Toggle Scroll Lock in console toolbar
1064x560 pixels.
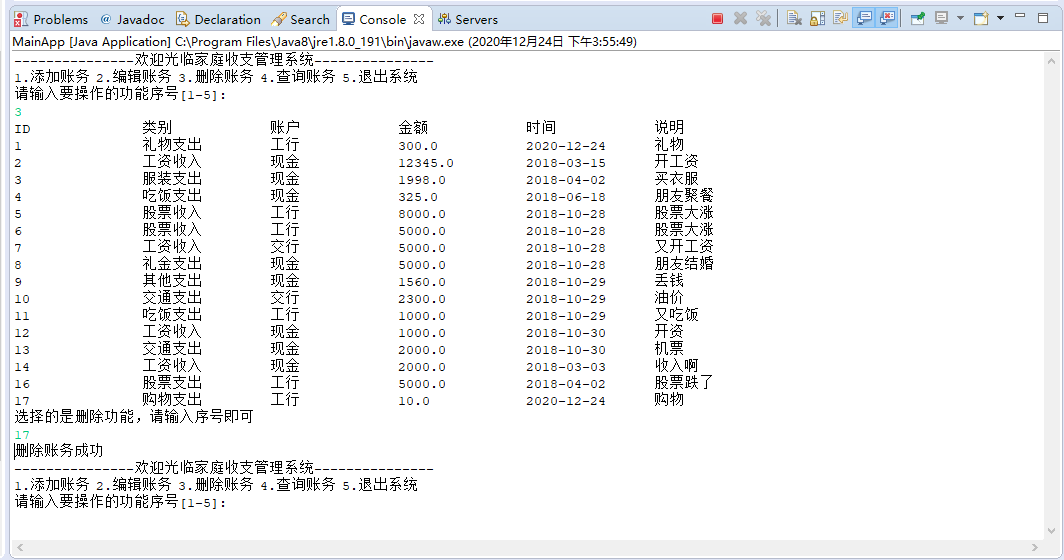[x=818, y=19]
